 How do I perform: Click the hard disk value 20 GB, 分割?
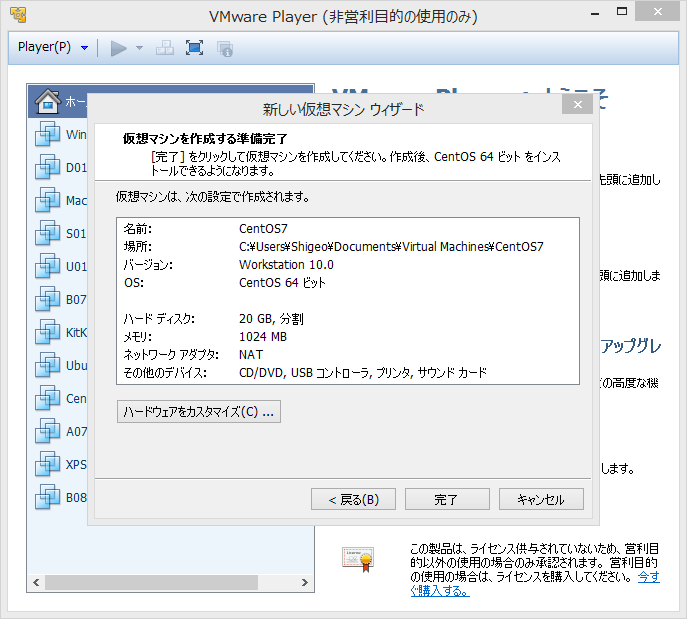271,318
